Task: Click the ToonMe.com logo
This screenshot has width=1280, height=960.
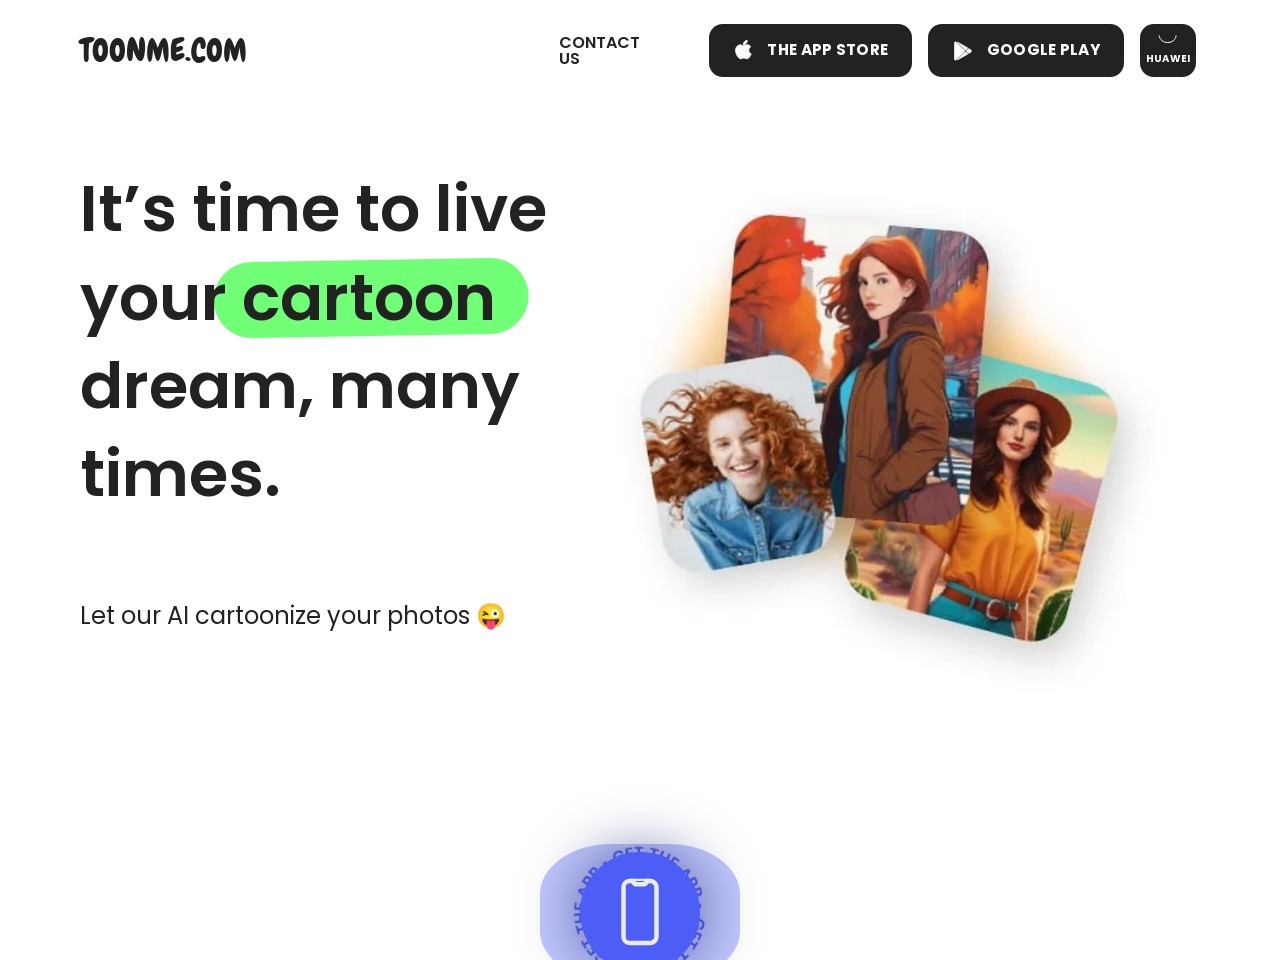Action: pyautogui.click(x=162, y=50)
